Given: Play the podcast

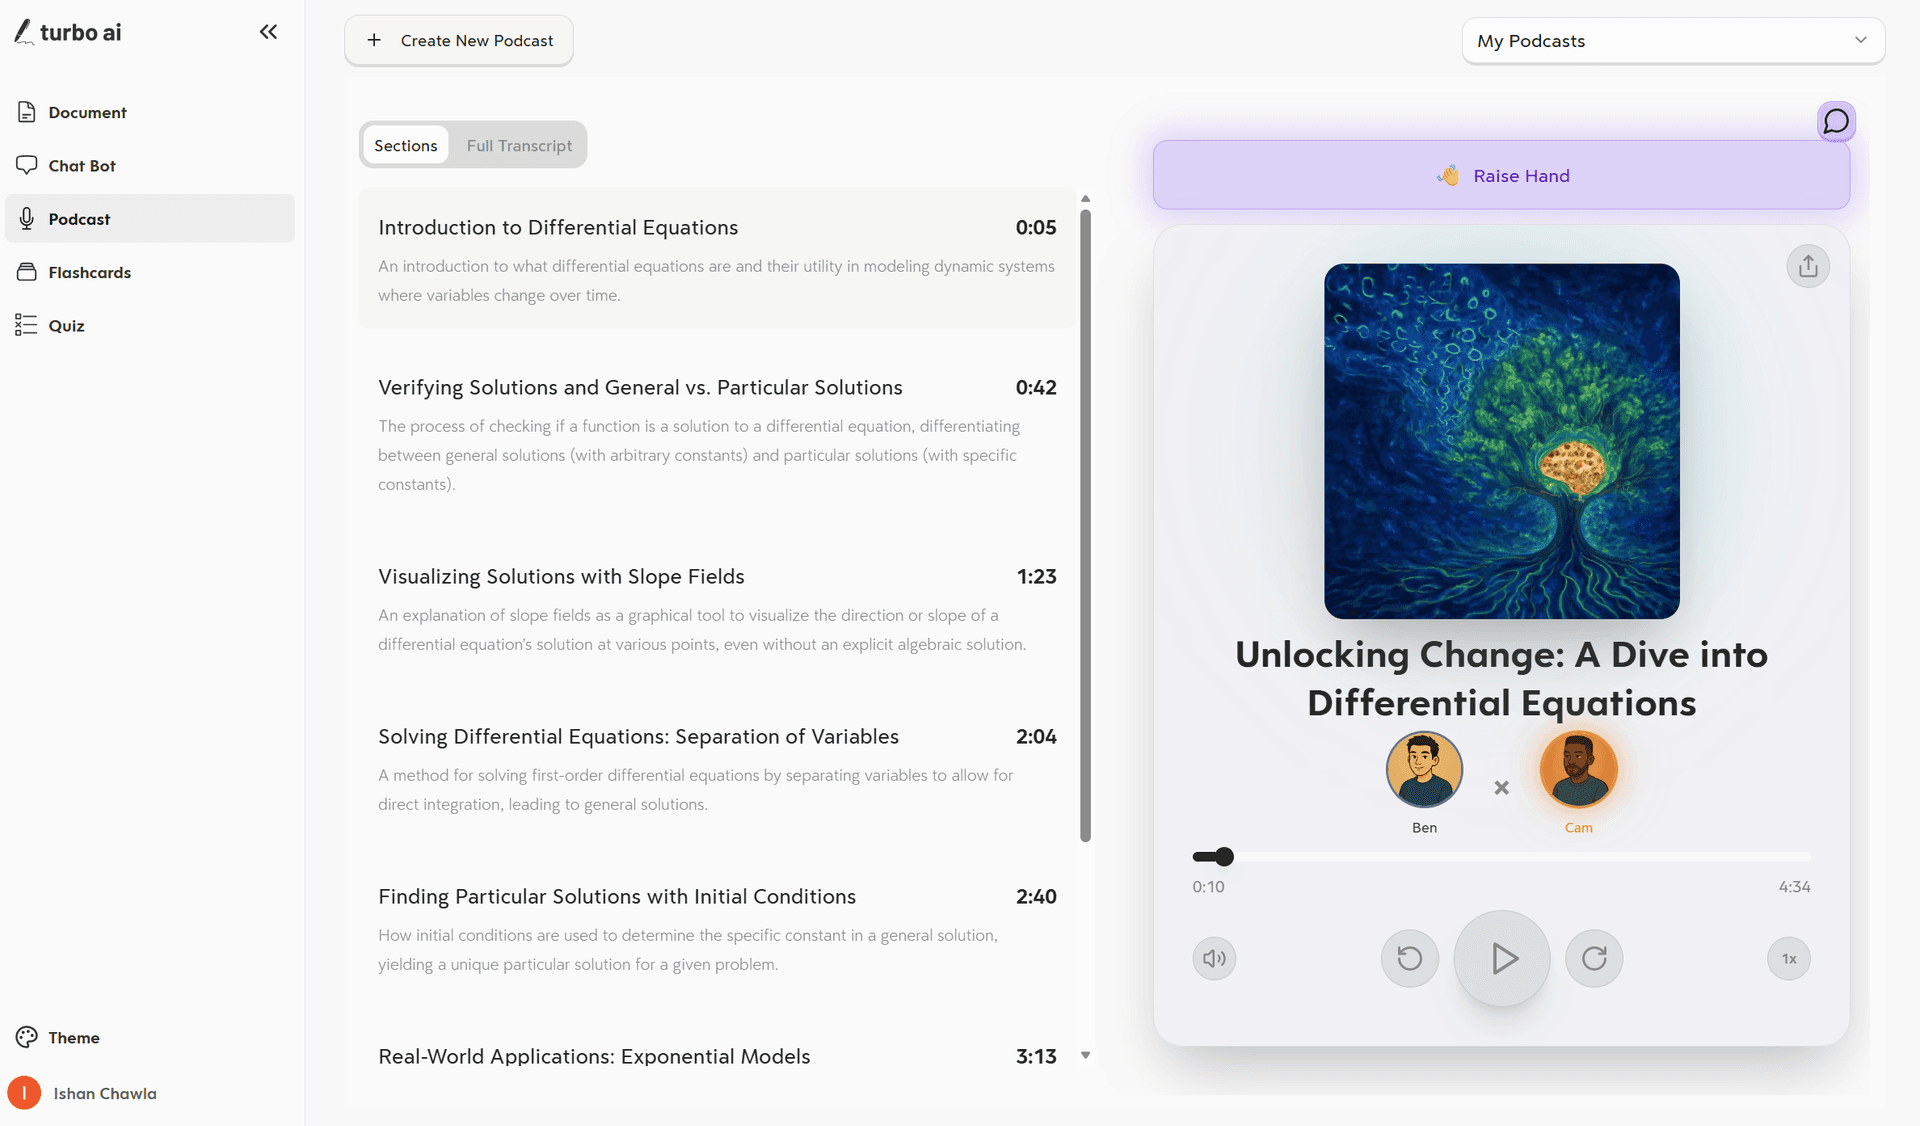Looking at the screenshot, I should point(1501,958).
